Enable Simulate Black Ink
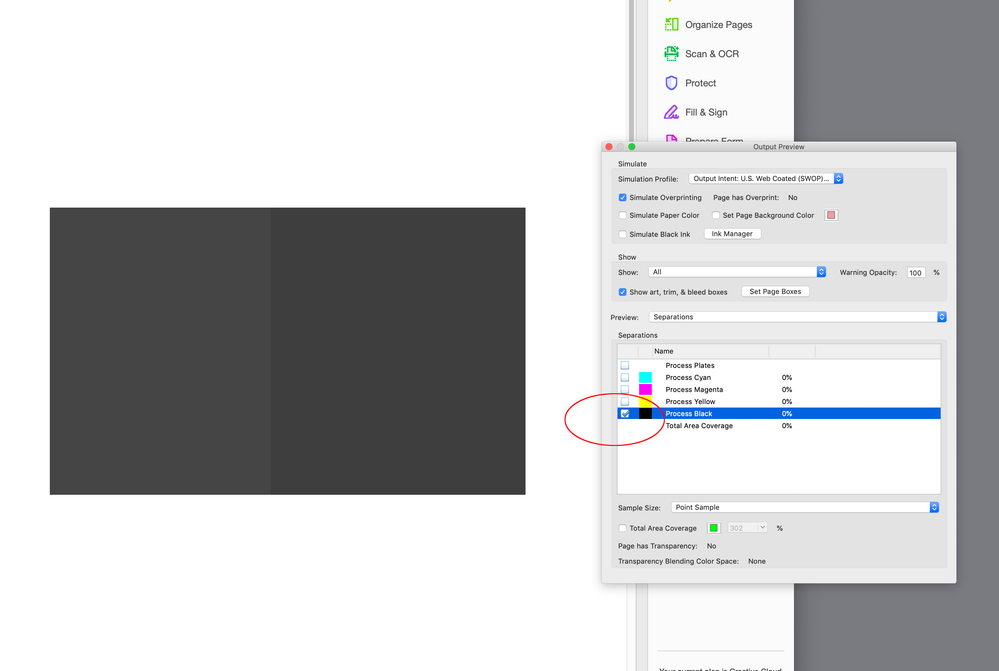 point(622,234)
